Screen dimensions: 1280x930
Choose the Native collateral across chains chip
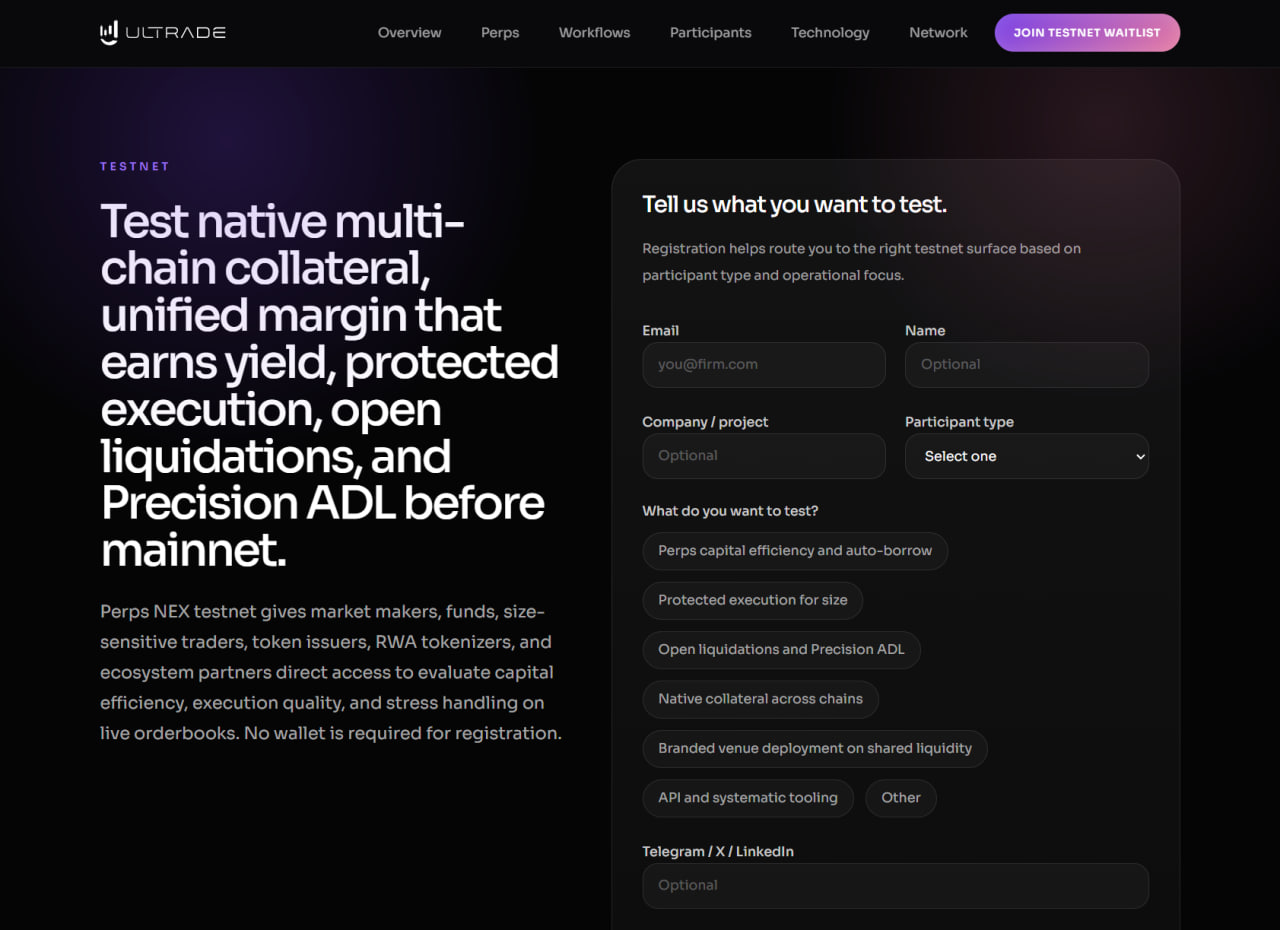point(760,699)
